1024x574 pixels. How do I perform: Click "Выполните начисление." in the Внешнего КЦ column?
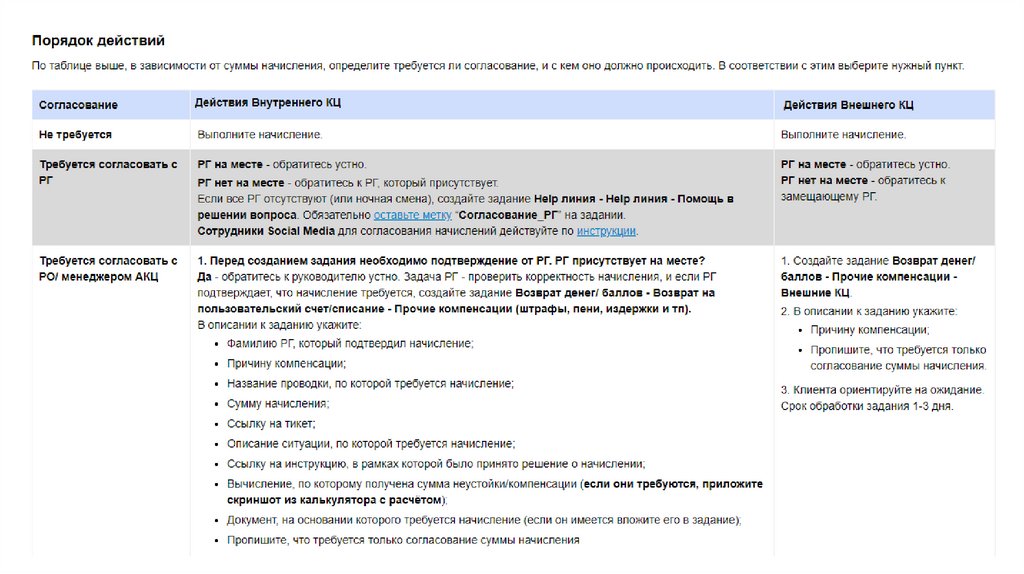tap(843, 135)
